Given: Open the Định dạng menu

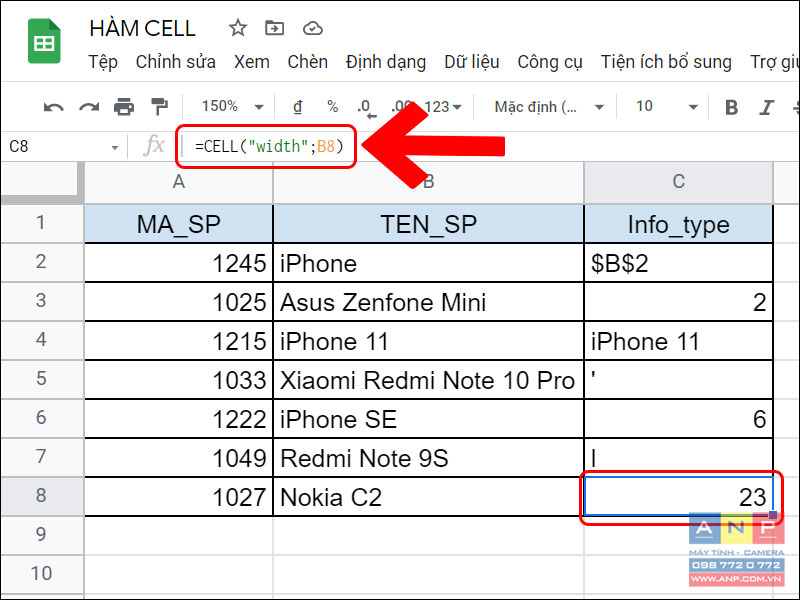Looking at the screenshot, I should [385, 62].
